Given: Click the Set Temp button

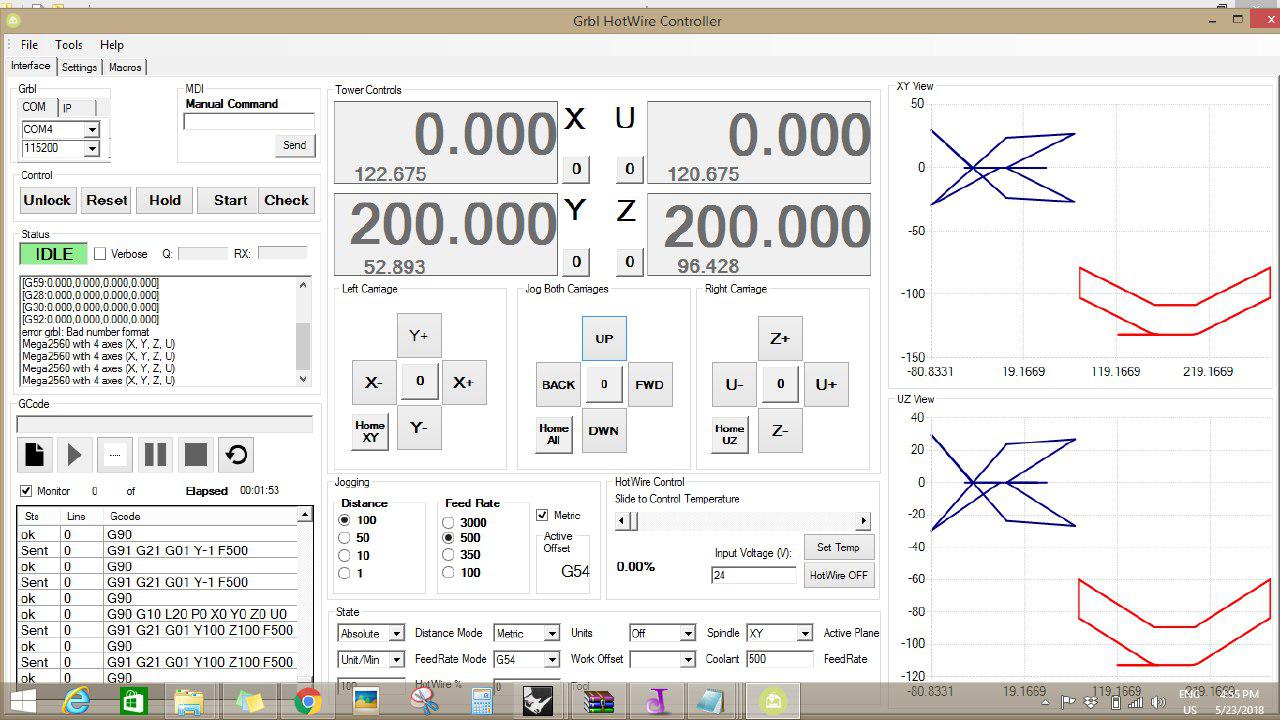Looking at the screenshot, I should 838,547.
